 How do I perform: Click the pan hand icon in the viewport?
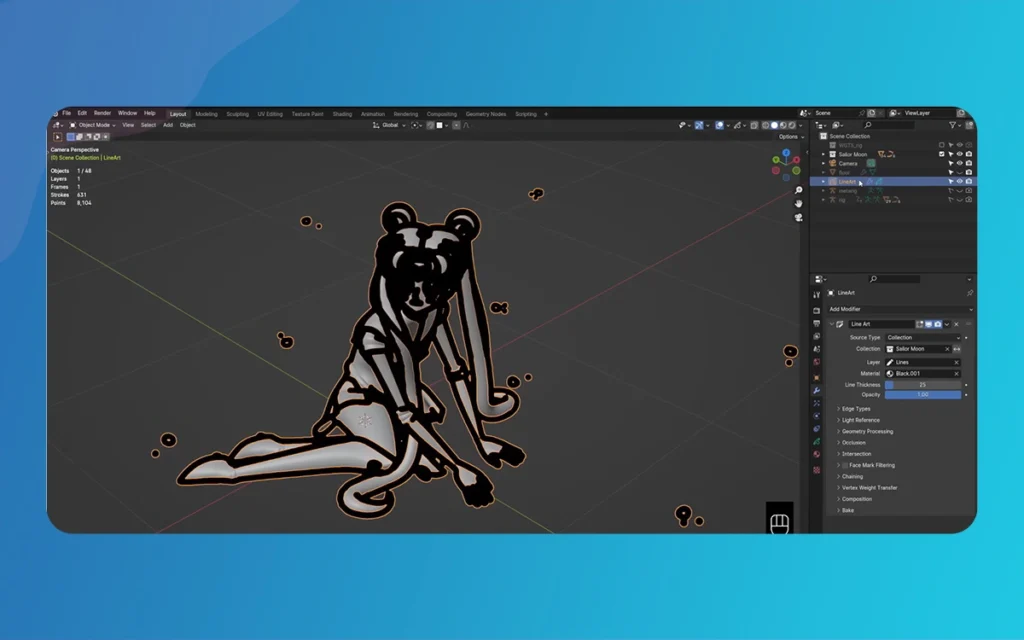(798, 204)
